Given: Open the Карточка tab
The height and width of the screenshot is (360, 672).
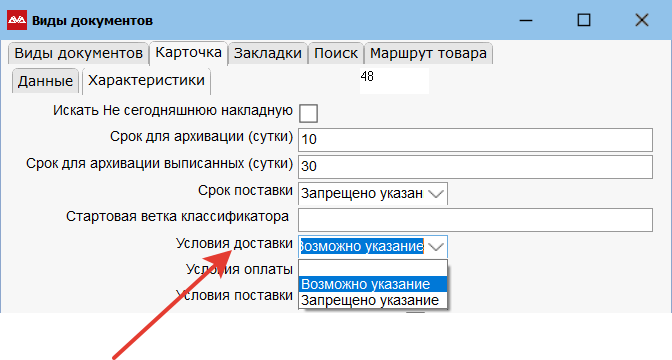Looking at the screenshot, I should tap(188, 53).
